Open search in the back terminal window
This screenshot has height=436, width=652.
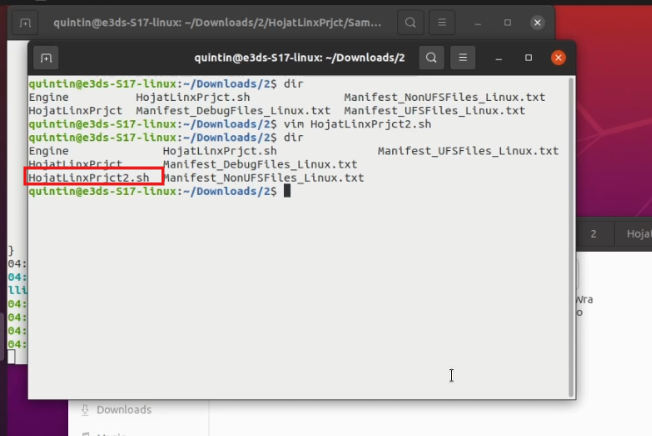point(409,22)
